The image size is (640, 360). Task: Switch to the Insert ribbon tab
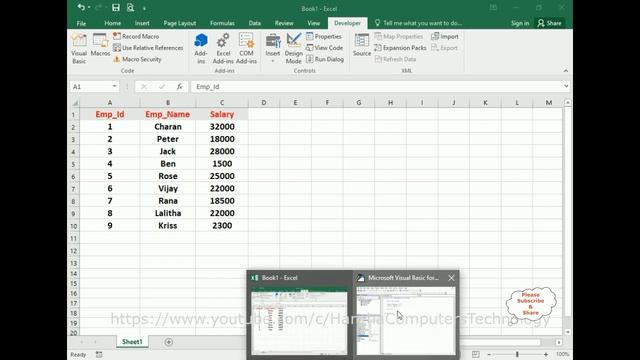(142, 23)
